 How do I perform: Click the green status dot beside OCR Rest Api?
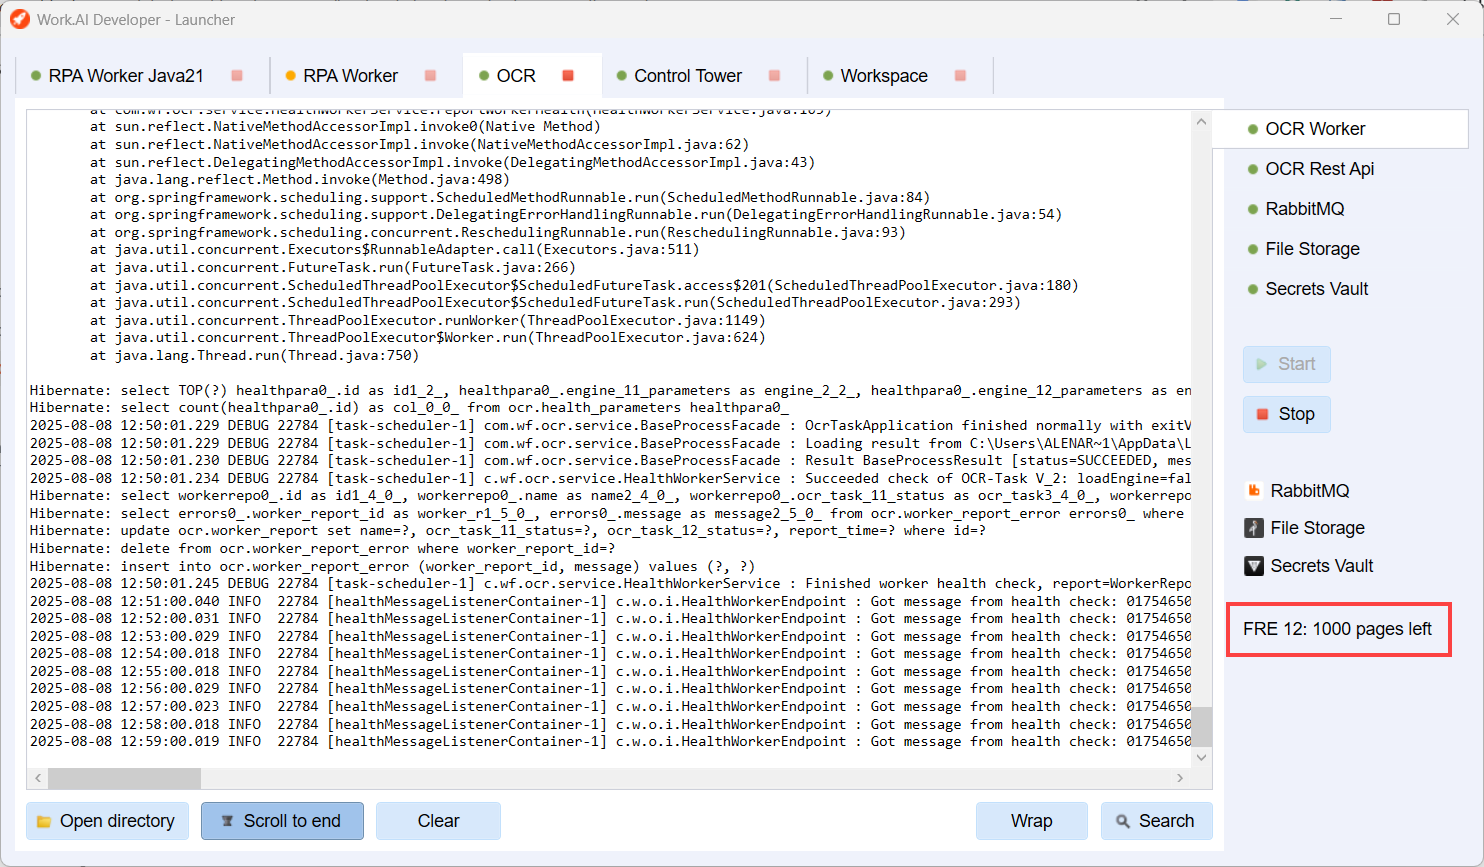(x=1253, y=169)
